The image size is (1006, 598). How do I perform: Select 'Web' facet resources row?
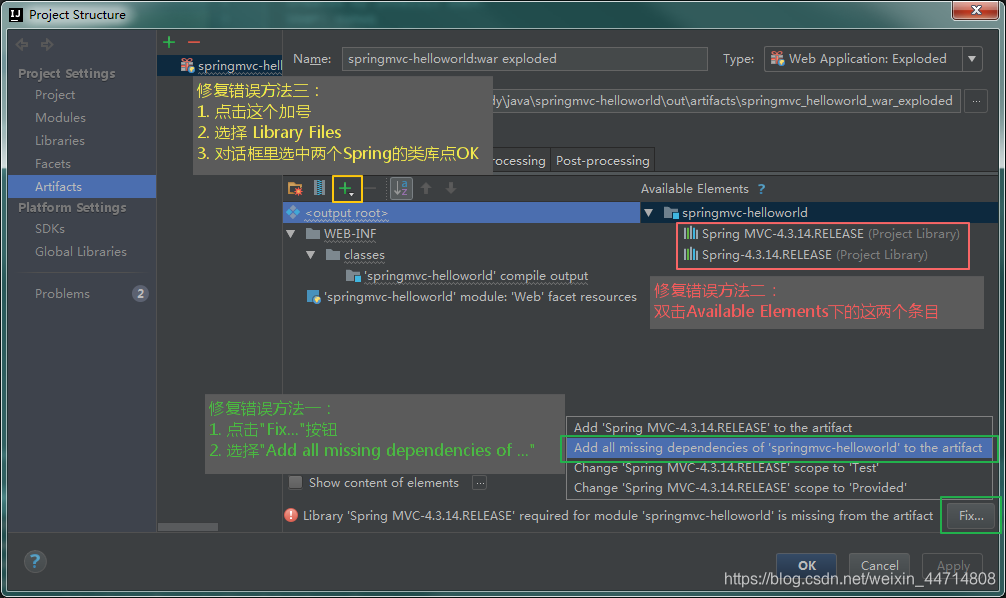pos(472,297)
